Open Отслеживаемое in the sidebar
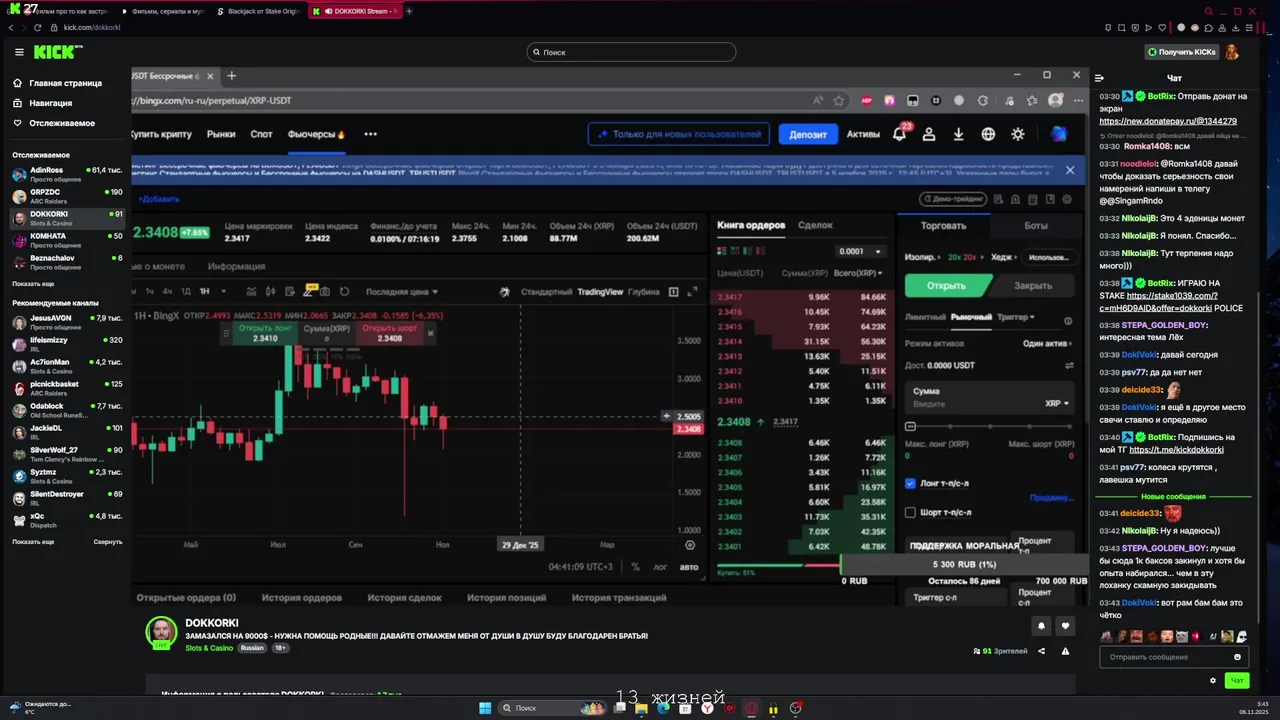Image resolution: width=1280 pixels, height=720 pixels. 55,123
